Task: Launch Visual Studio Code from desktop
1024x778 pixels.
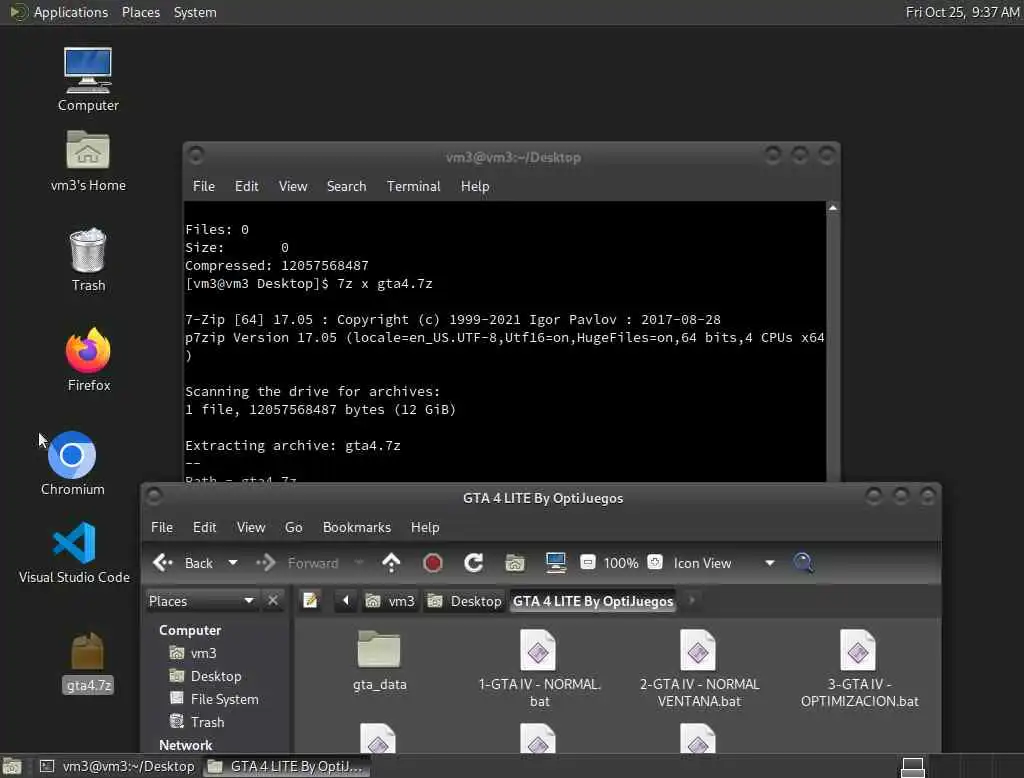Action: (74, 552)
